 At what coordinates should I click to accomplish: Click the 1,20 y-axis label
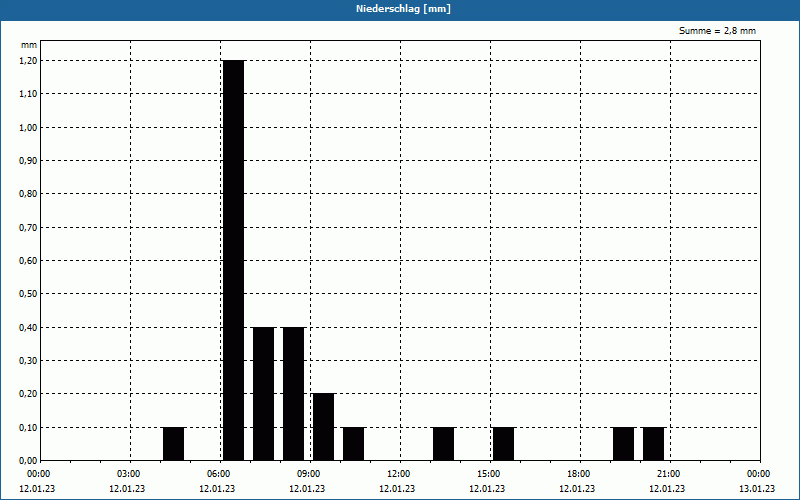click(28, 61)
